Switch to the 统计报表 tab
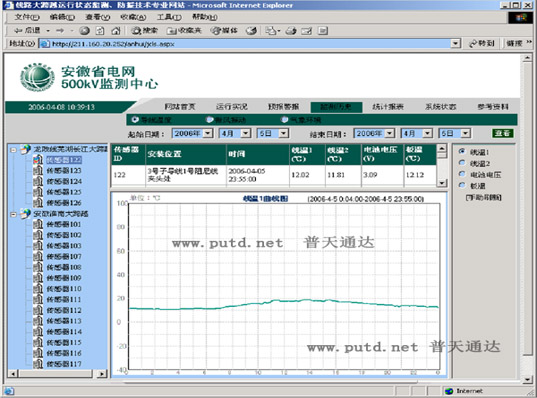The image size is (537, 398). 388,107
